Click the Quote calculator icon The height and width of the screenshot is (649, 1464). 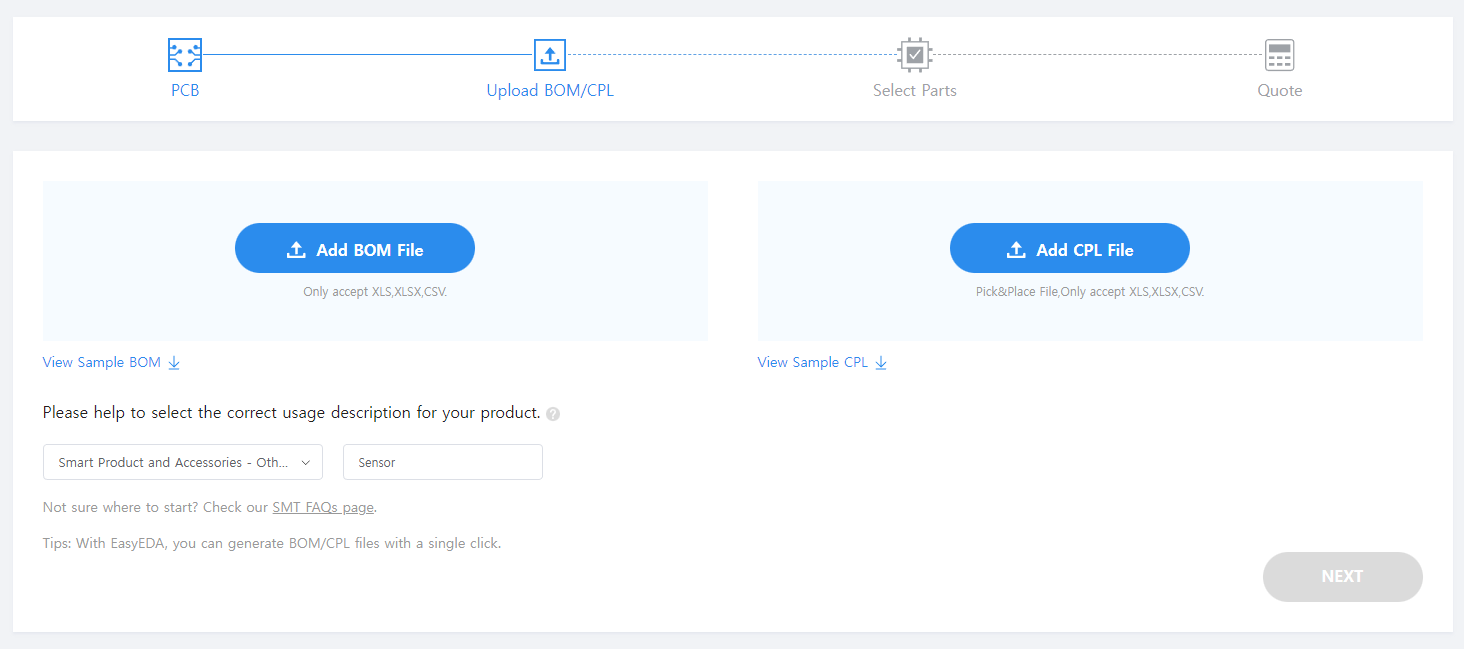pyautogui.click(x=1279, y=55)
